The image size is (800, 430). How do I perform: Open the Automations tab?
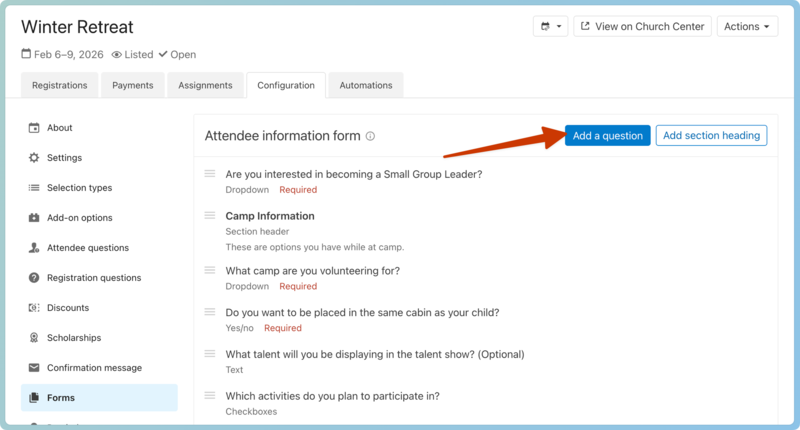(366, 86)
